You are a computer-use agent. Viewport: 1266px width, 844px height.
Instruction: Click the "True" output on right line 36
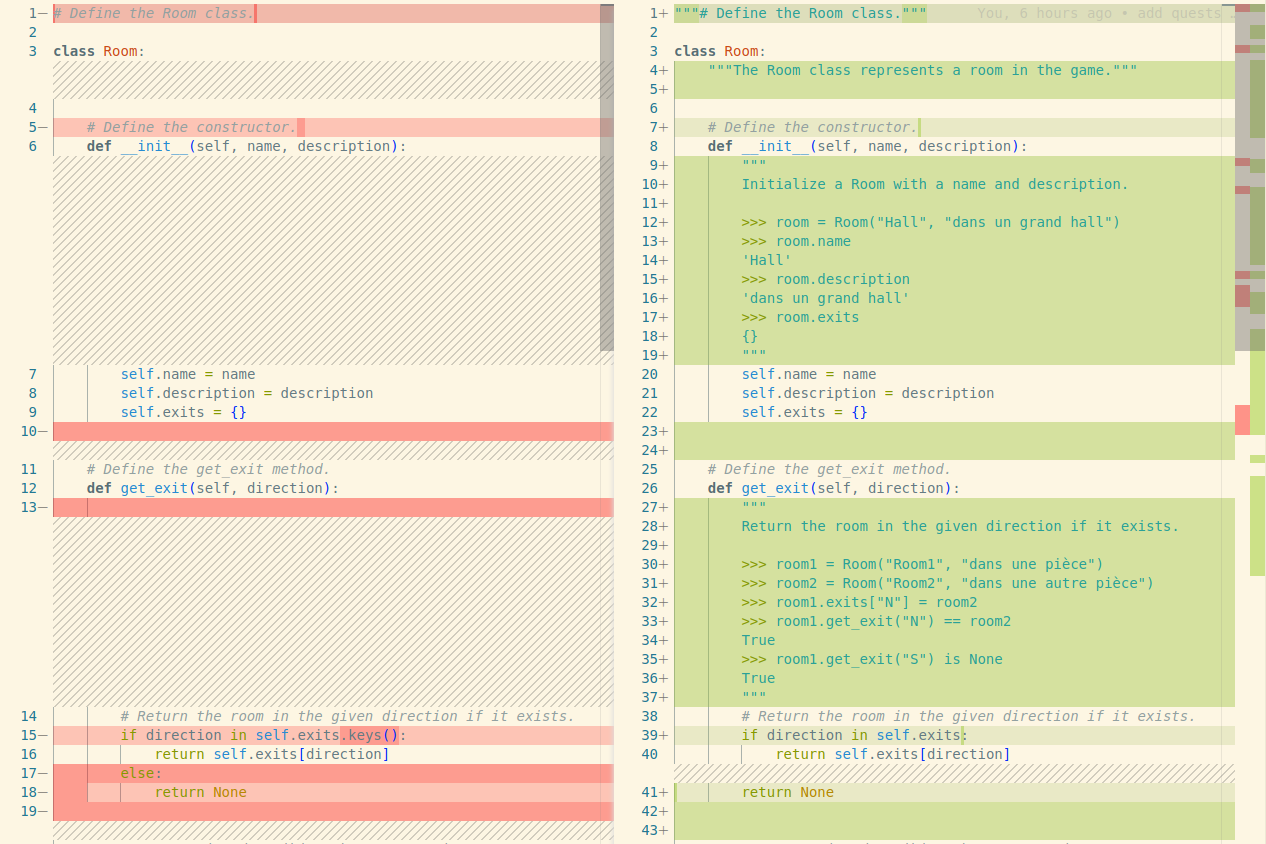point(758,678)
